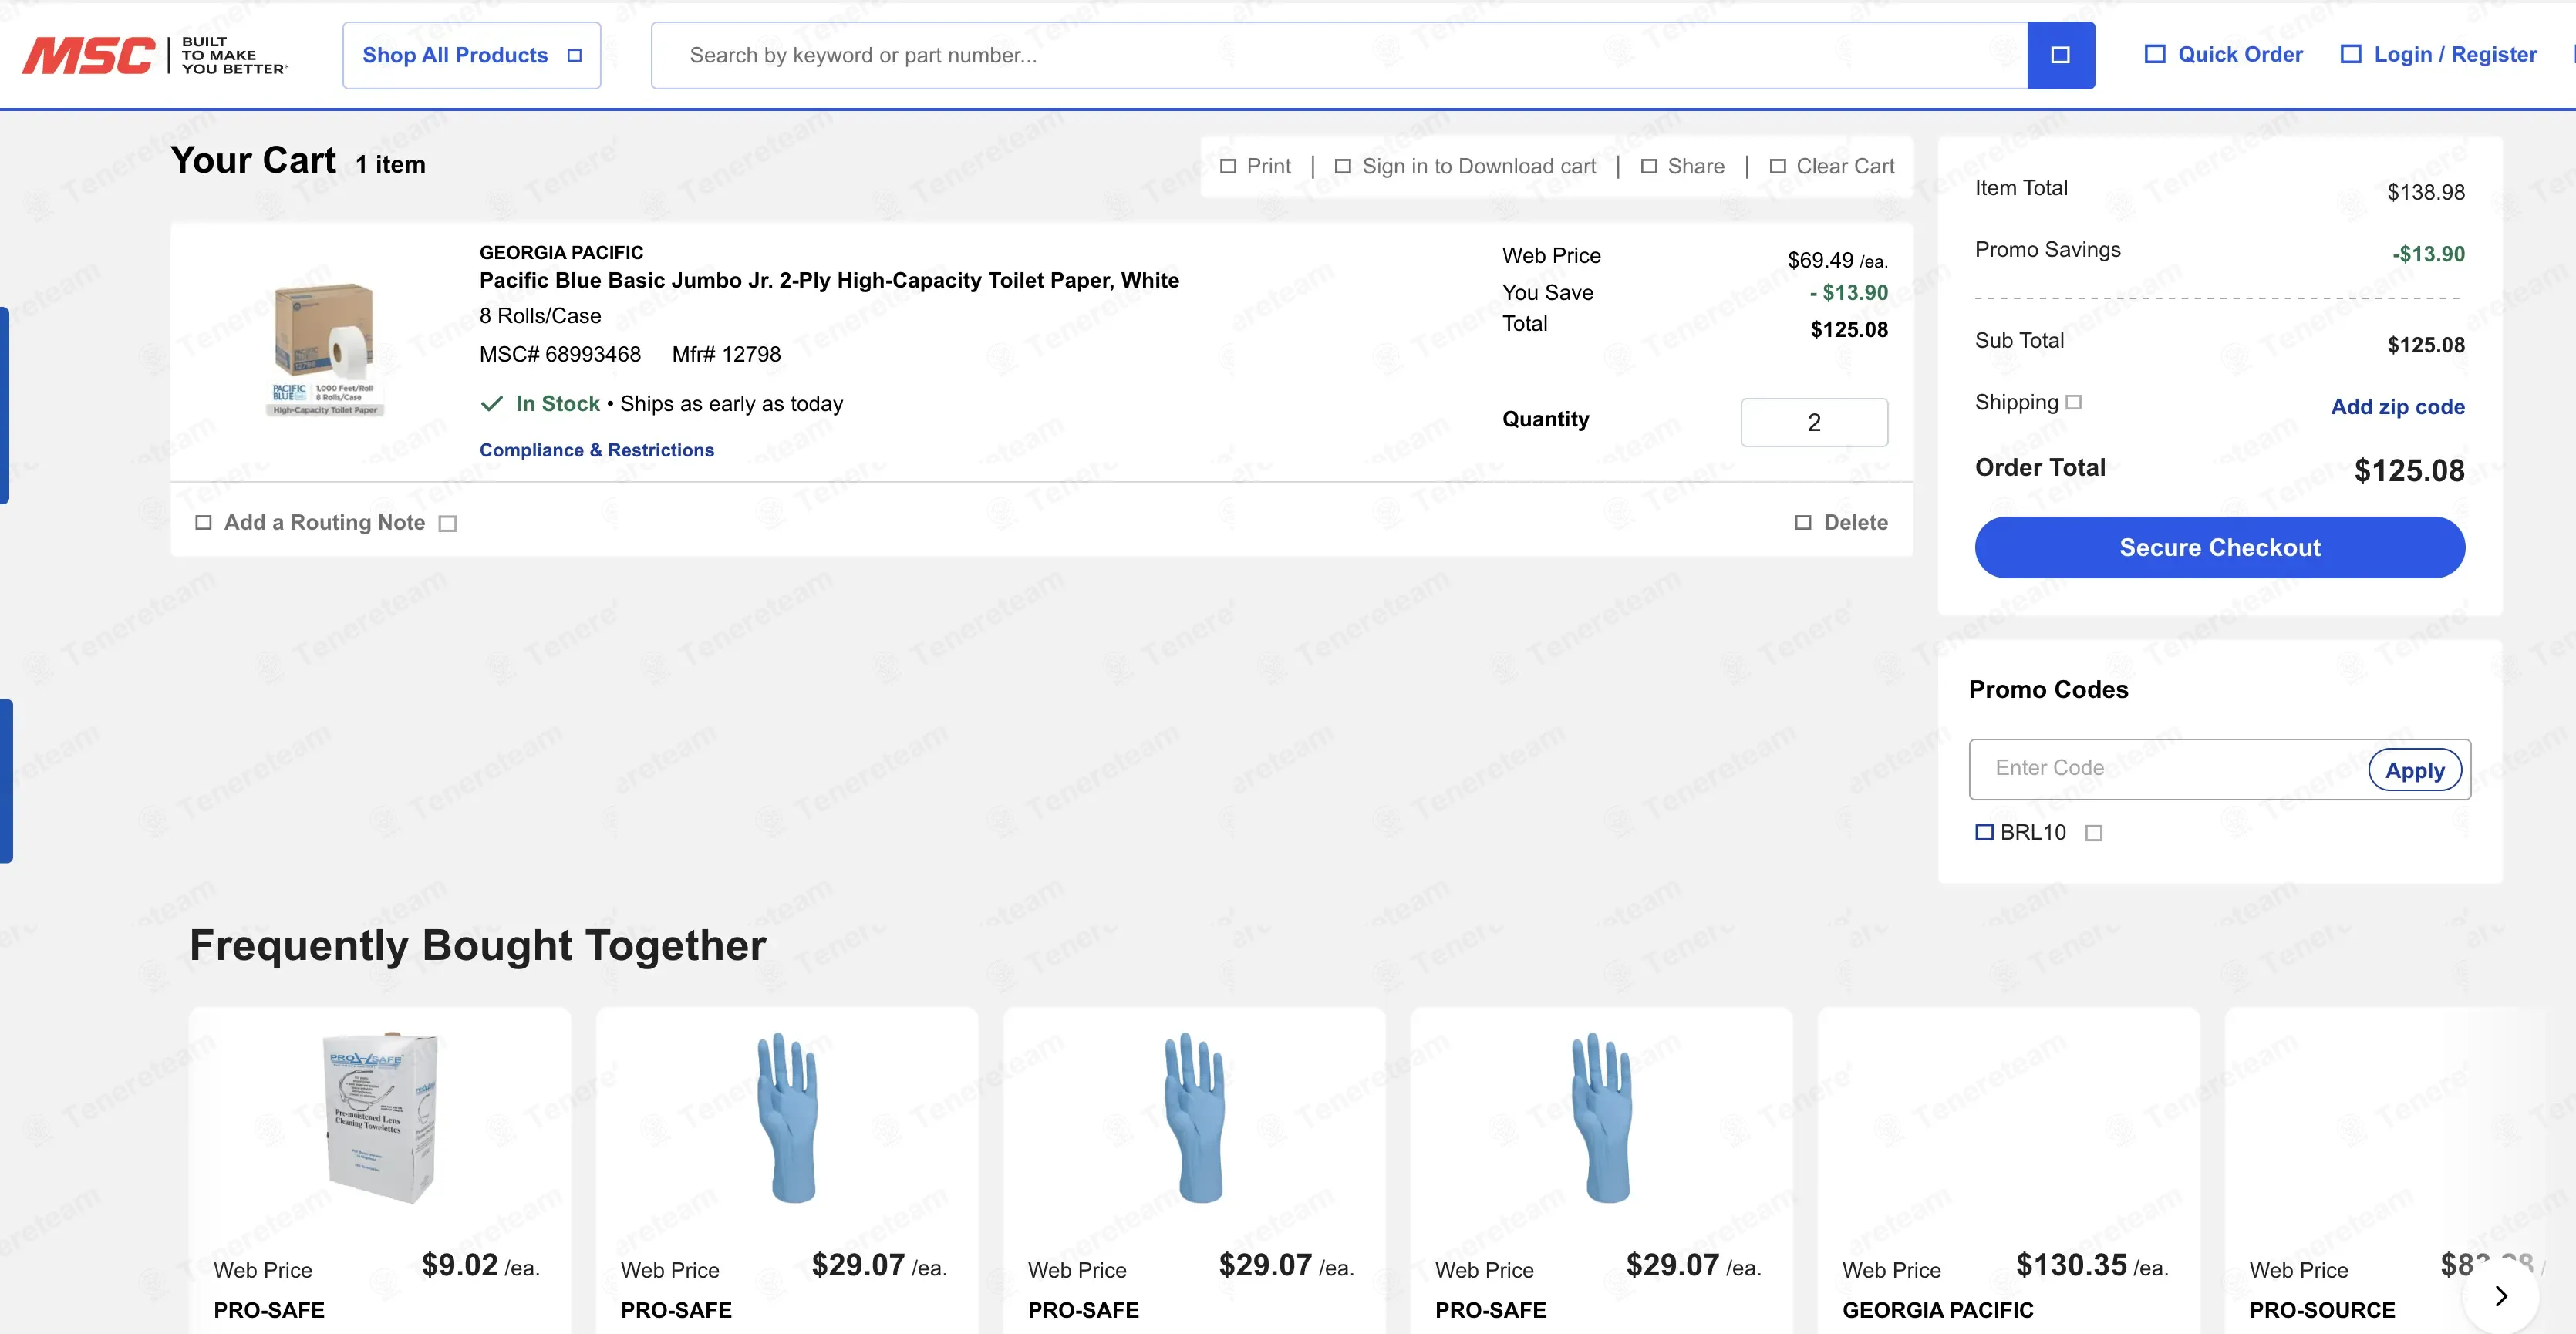
Task: Click the Order Total $125.08 value
Action: (2409, 470)
